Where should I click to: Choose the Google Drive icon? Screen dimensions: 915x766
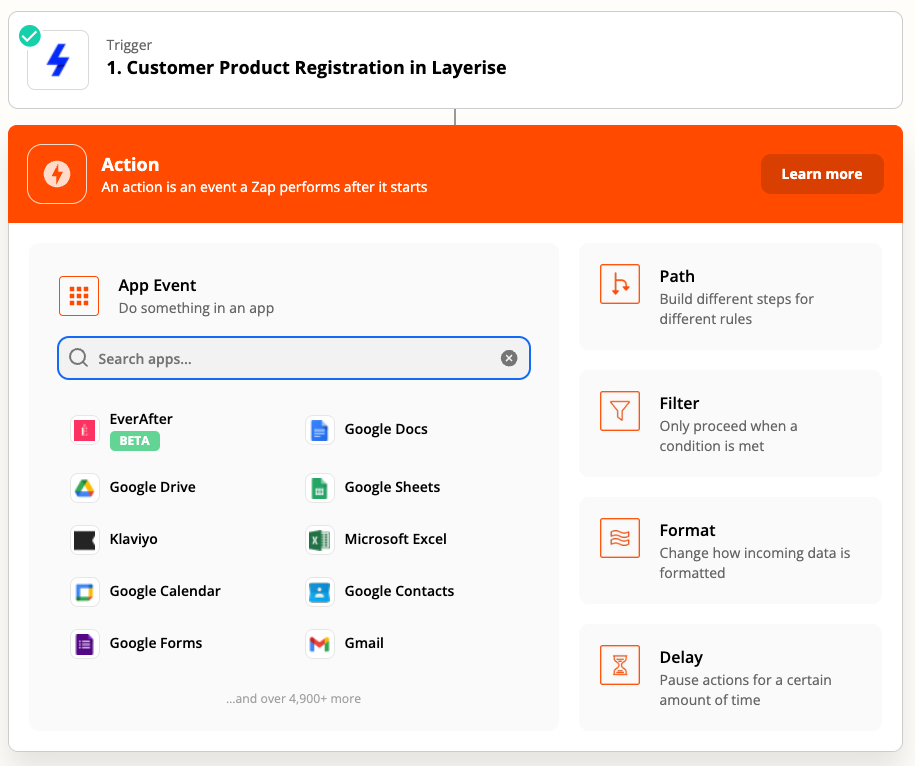pyautogui.click(x=84, y=487)
